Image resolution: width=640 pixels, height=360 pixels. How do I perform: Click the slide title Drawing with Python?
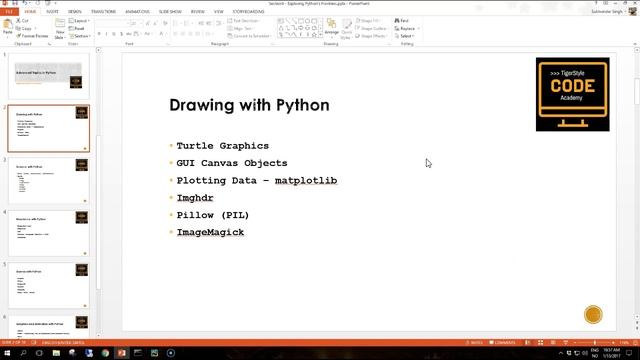249,105
